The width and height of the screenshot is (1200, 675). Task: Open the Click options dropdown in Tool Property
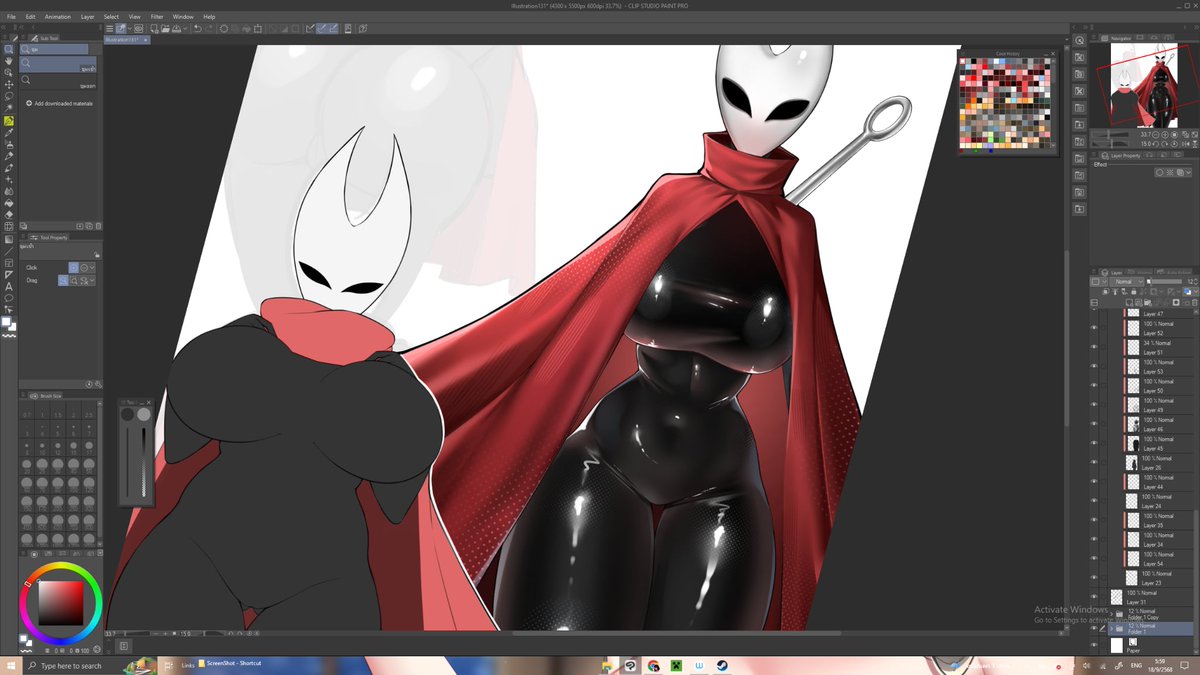(x=92, y=268)
